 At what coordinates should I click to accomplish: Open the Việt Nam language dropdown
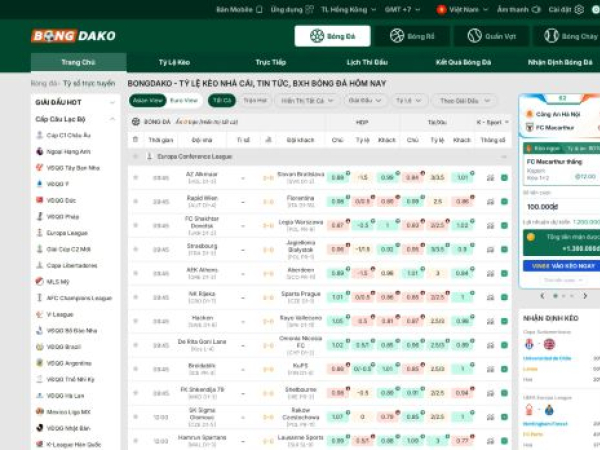coord(461,8)
